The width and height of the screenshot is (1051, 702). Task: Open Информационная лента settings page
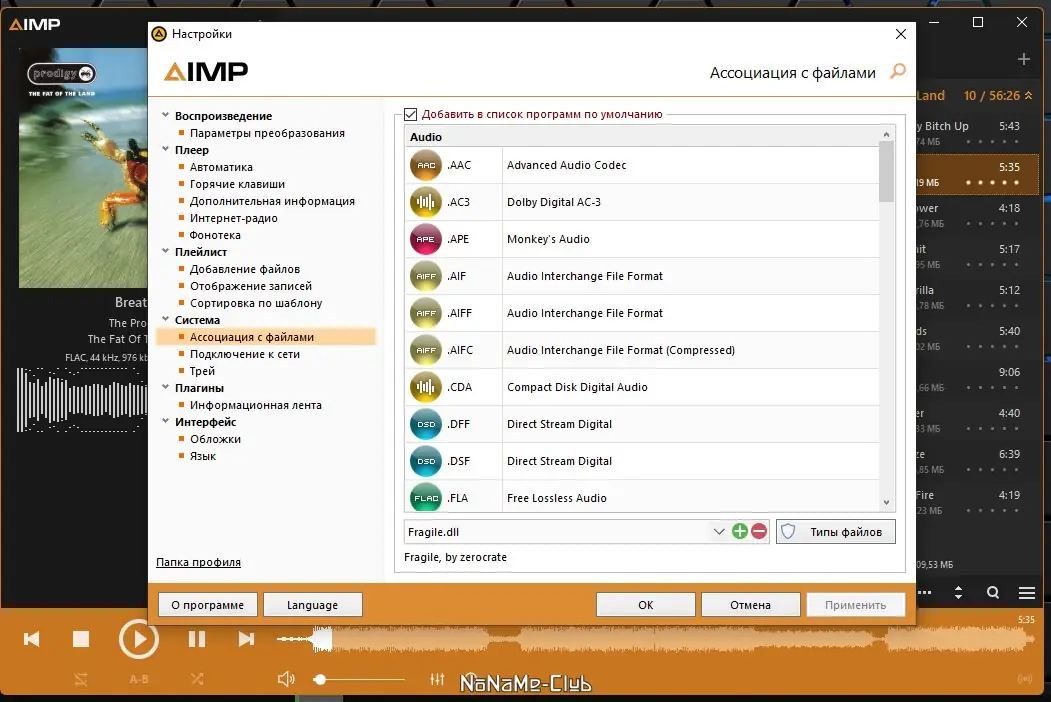coord(255,405)
